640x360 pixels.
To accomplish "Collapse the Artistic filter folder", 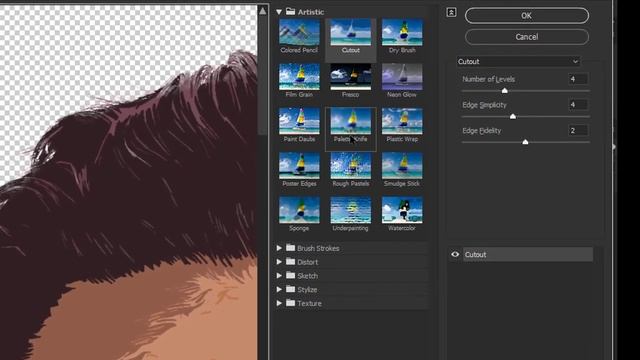I will pyautogui.click(x=279, y=12).
